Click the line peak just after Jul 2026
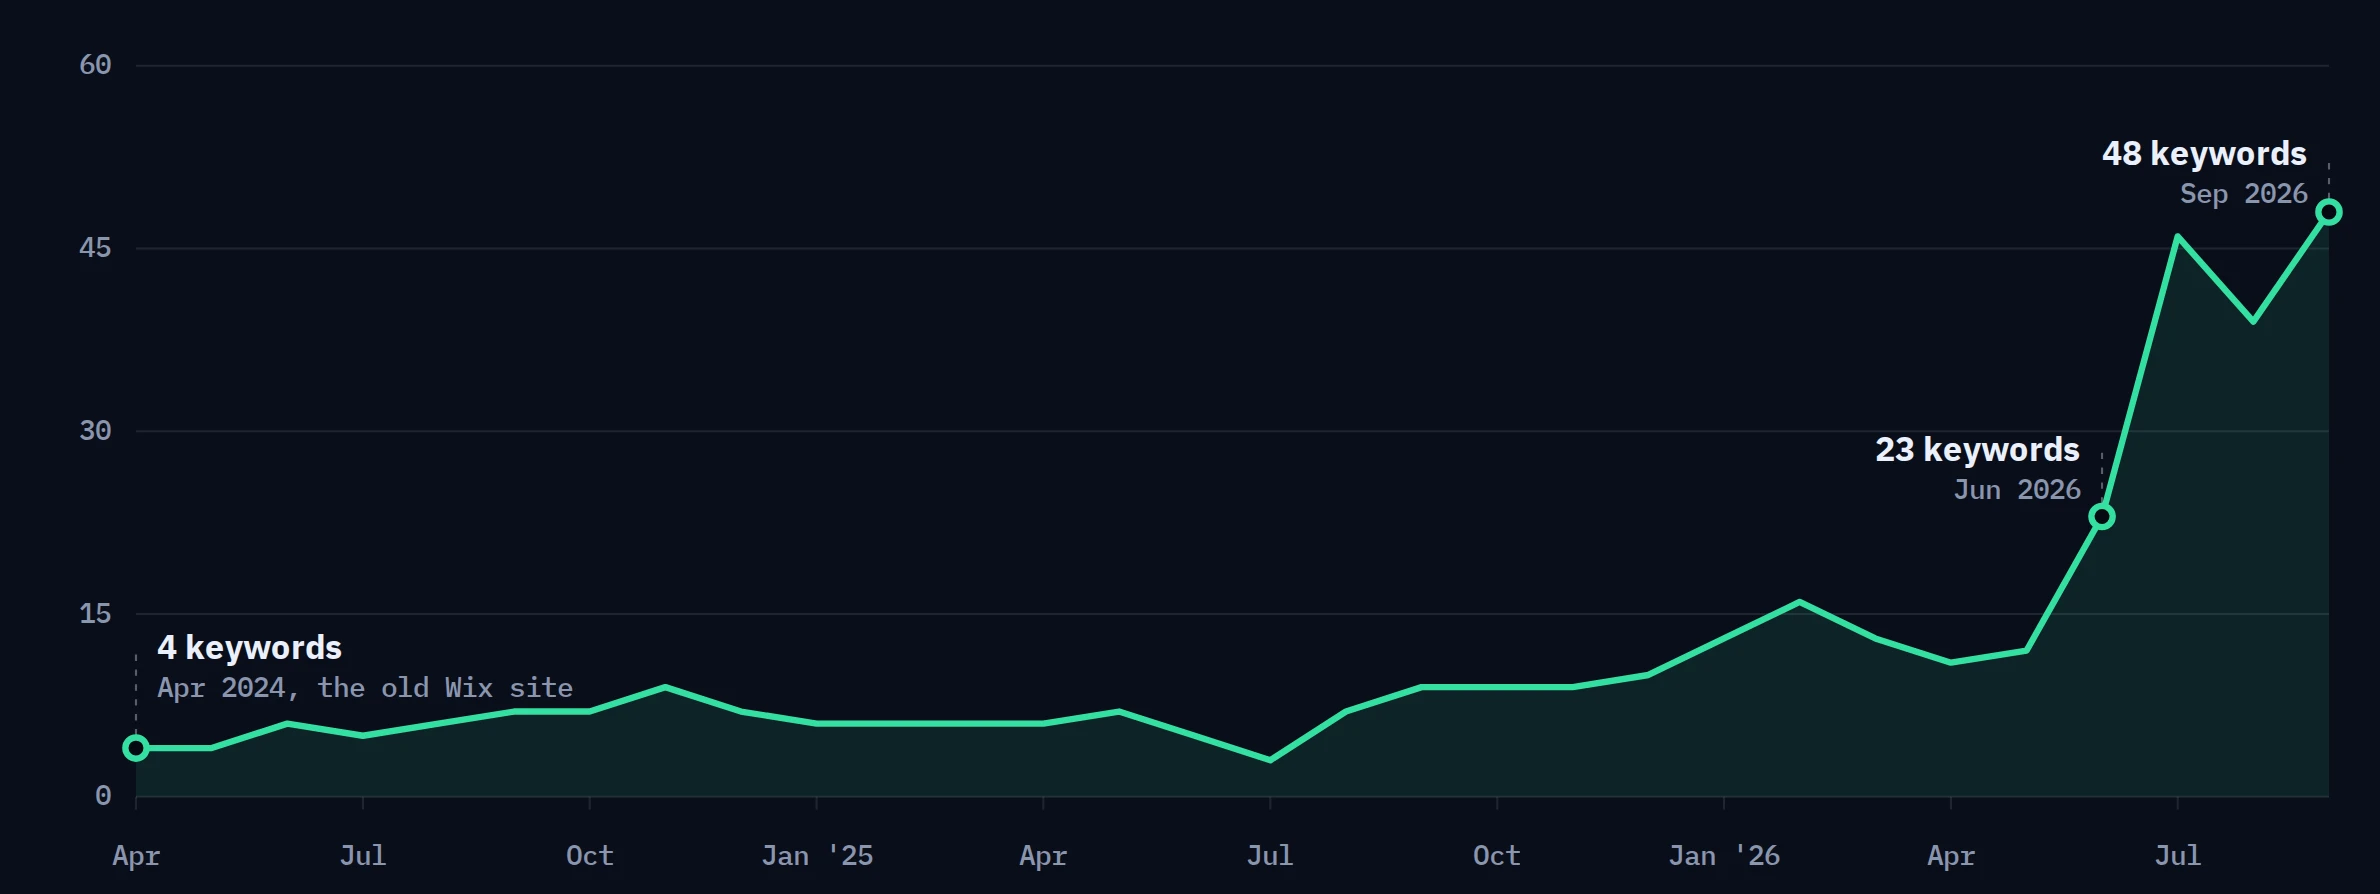The height and width of the screenshot is (894, 2380). 2177,236
